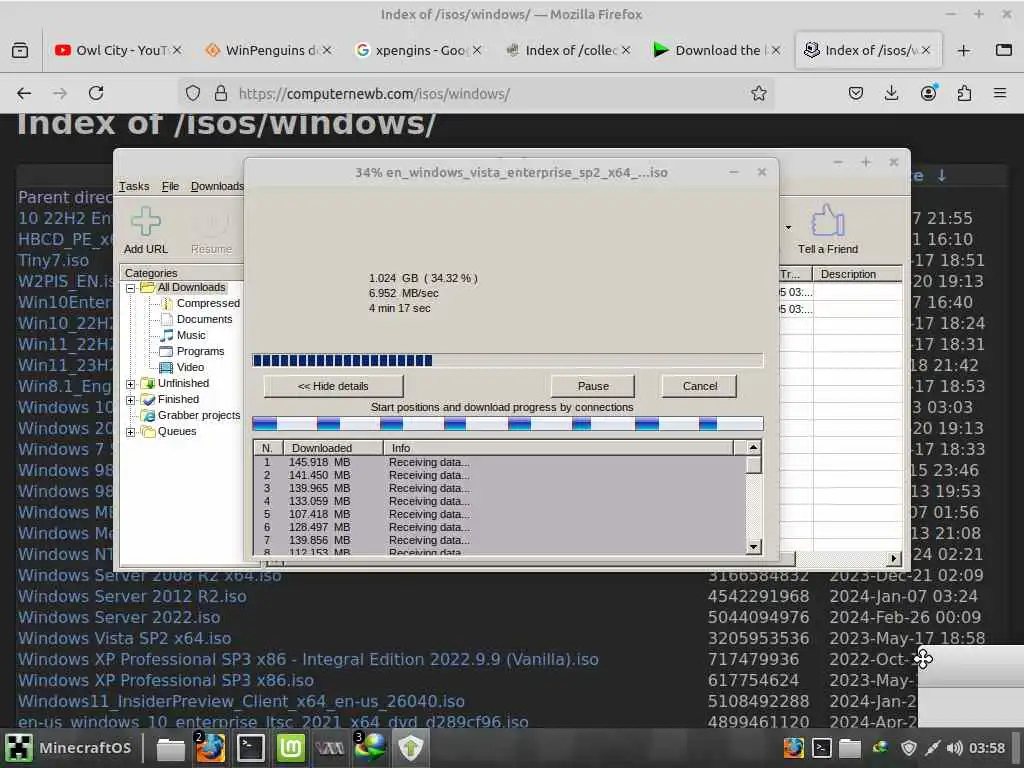Click the Add URL plus icon

pyautogui.click(x=146, y=221)
